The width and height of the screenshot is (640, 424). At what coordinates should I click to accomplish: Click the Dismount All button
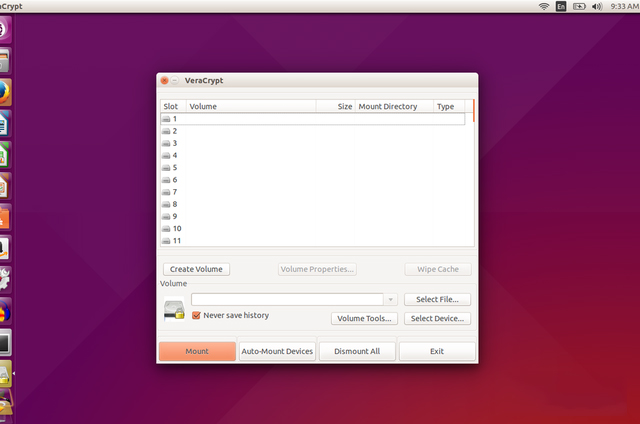[x=357, y=351]
